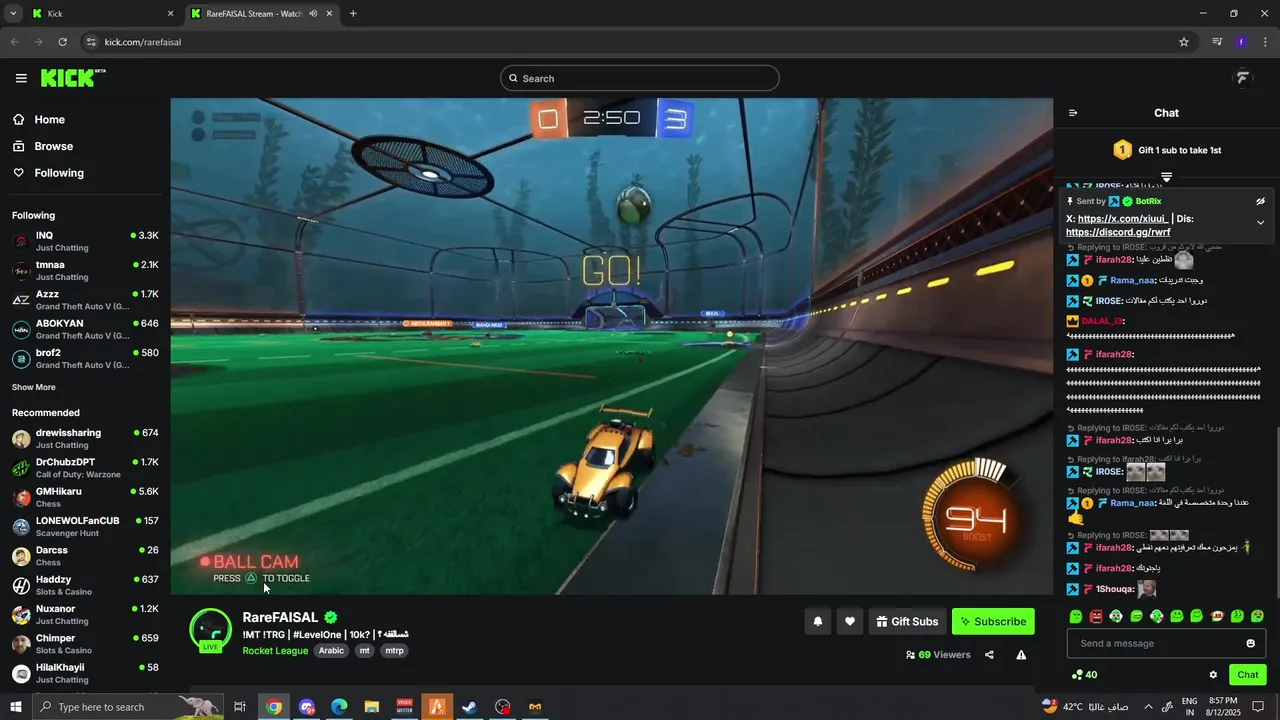
Task: Open the discord.gg/rwrf link
Action: pos(1118,232)
